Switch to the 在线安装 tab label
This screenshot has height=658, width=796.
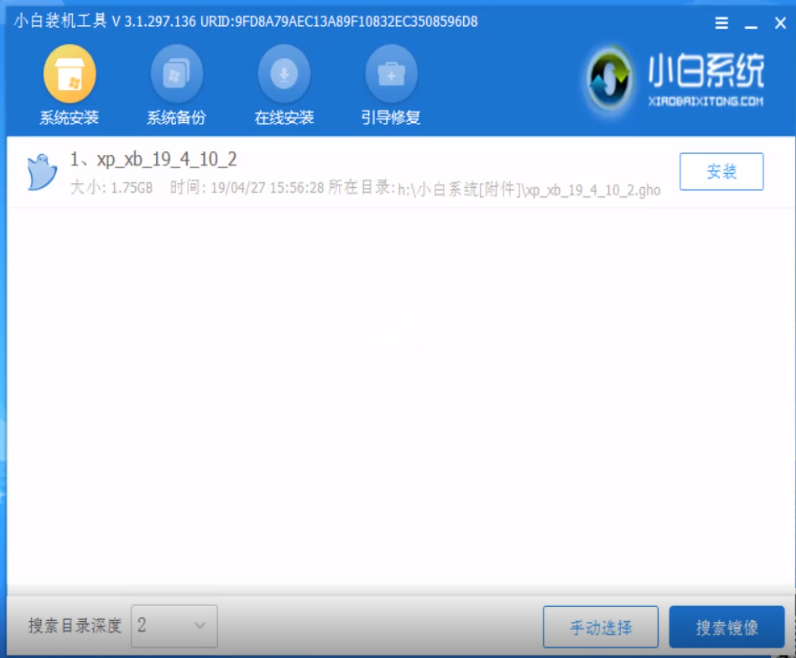(284, 118)
